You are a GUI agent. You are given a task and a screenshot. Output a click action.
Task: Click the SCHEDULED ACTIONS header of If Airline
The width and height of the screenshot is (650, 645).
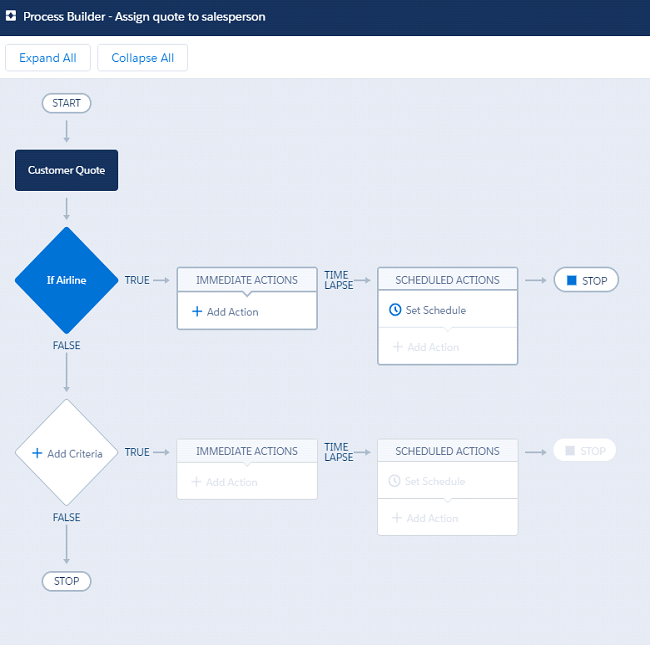[447, 280]
